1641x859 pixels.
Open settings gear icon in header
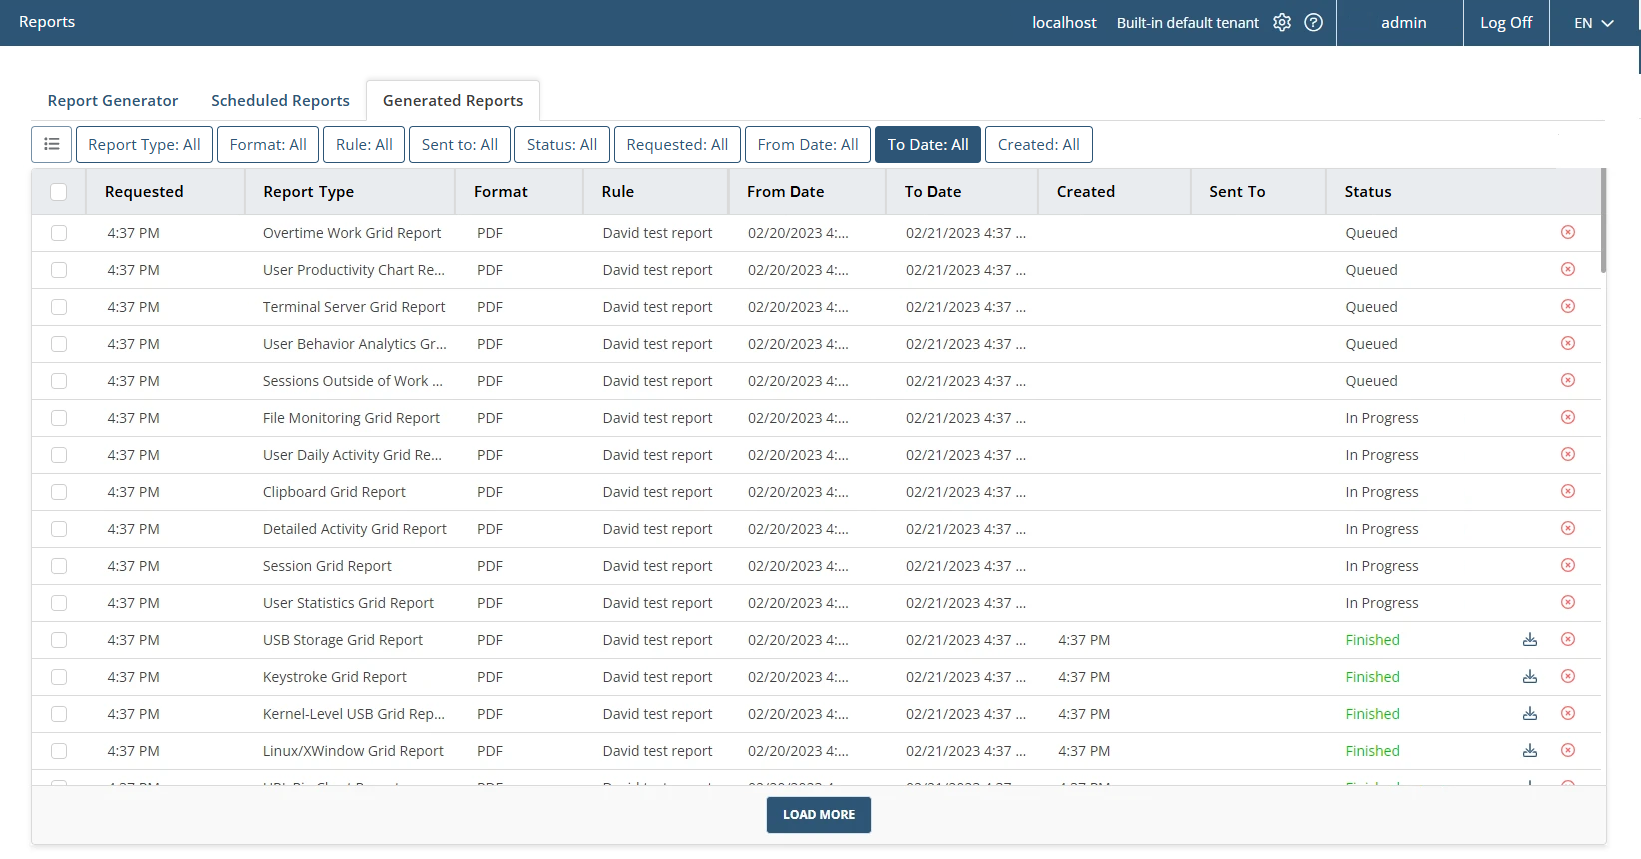point(1282,22)
